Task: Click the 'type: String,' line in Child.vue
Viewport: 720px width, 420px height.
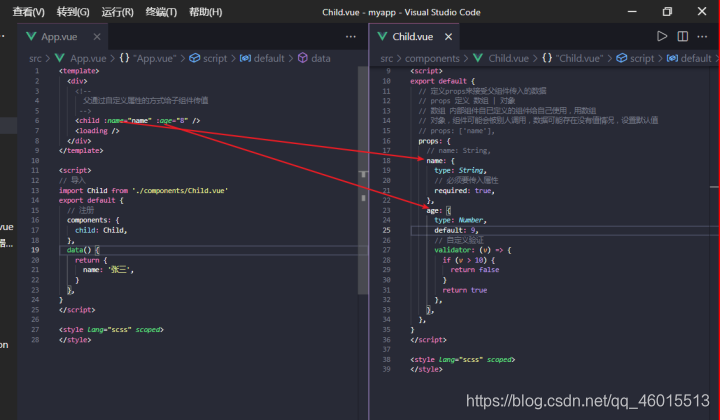Action: tap(460, 170)
